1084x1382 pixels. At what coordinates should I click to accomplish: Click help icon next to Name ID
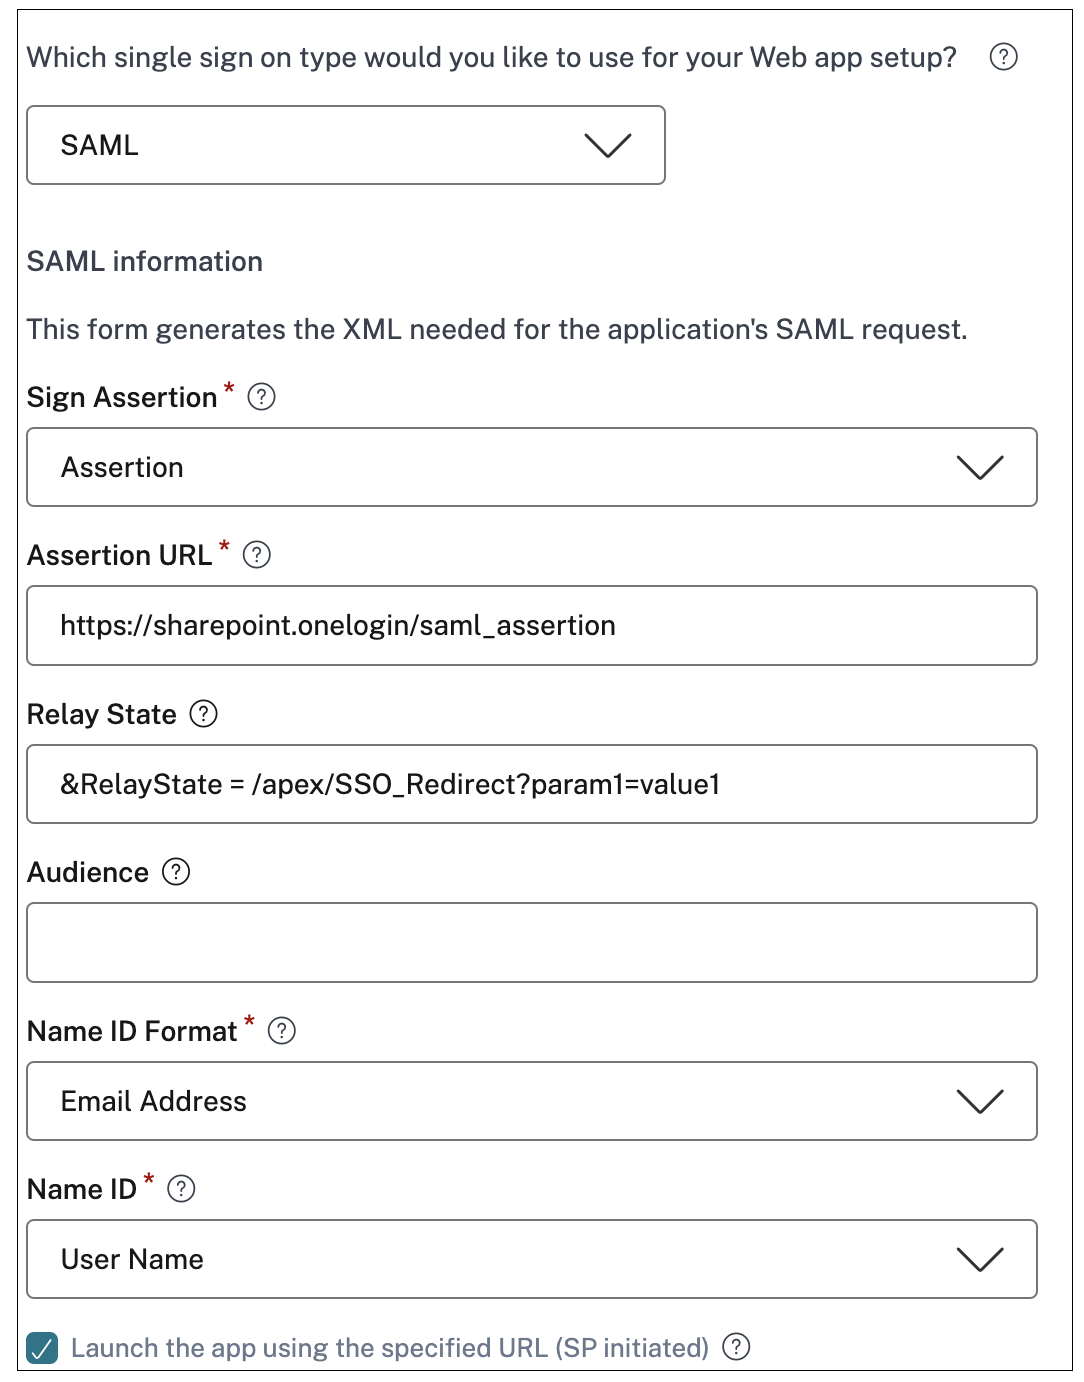click(181, 1189)
